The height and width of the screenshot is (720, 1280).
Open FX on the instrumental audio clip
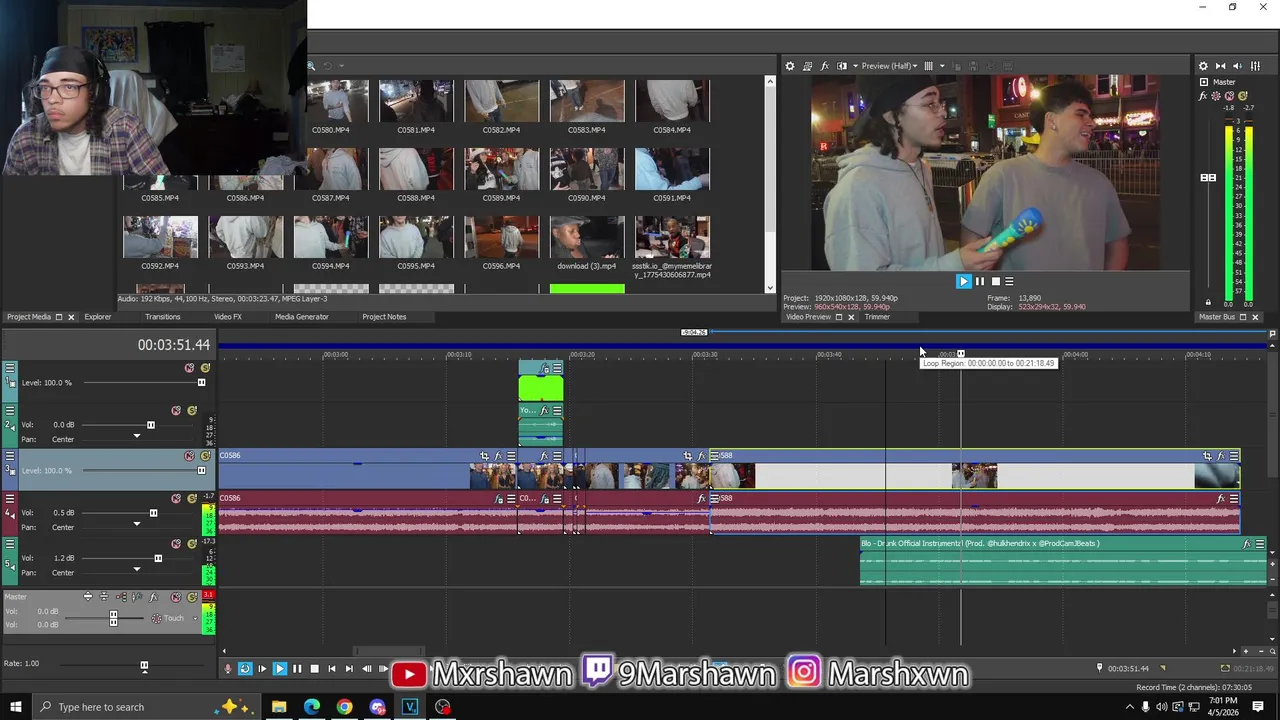click(1247, 544)
